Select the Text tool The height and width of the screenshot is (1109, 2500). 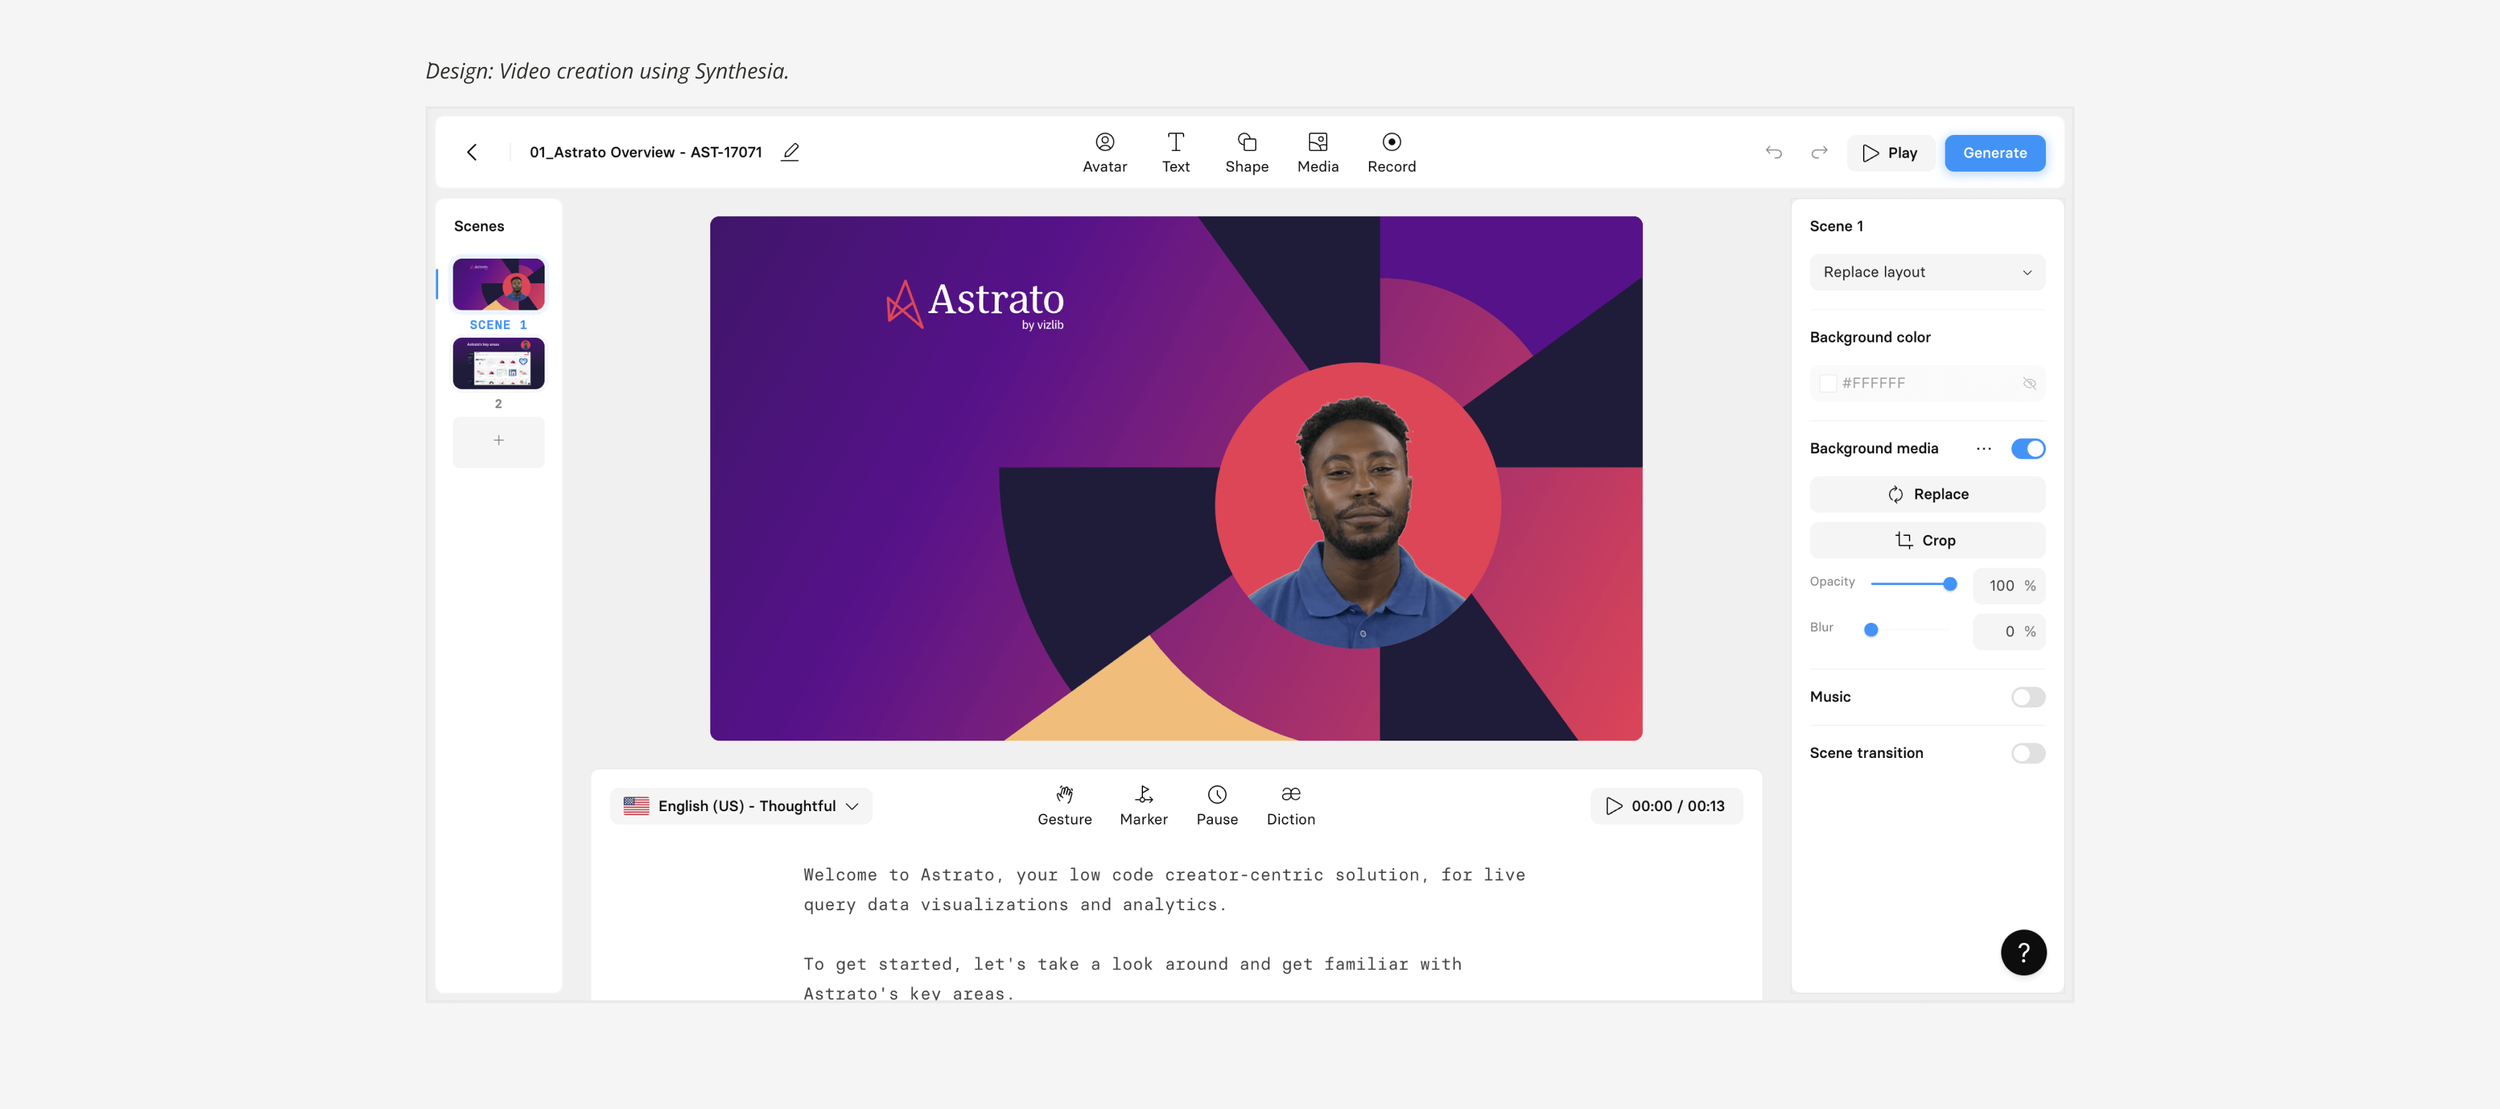click(1175, 152)
